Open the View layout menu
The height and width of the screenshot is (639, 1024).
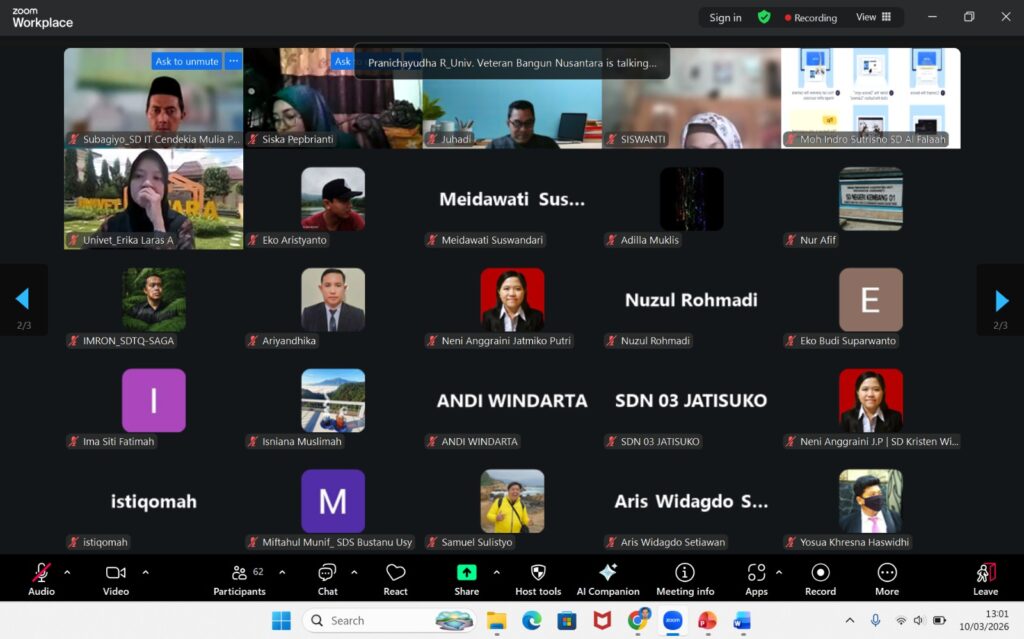(x=873, y=17)
